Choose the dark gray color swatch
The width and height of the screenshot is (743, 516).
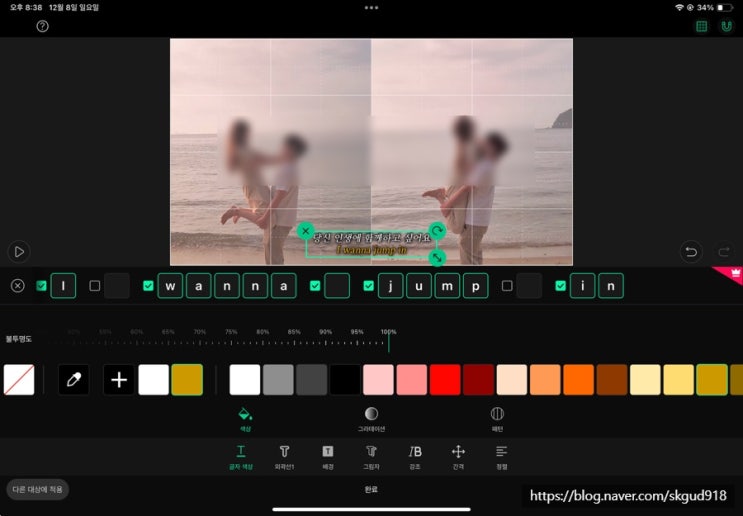(311, 380)
